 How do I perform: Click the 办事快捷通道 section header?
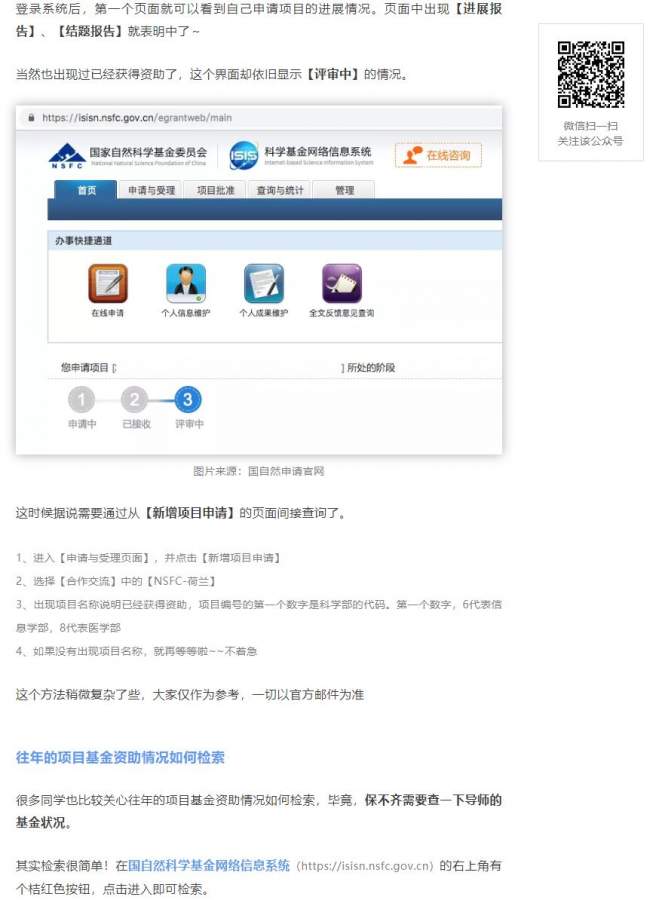[x=83, y=240]
